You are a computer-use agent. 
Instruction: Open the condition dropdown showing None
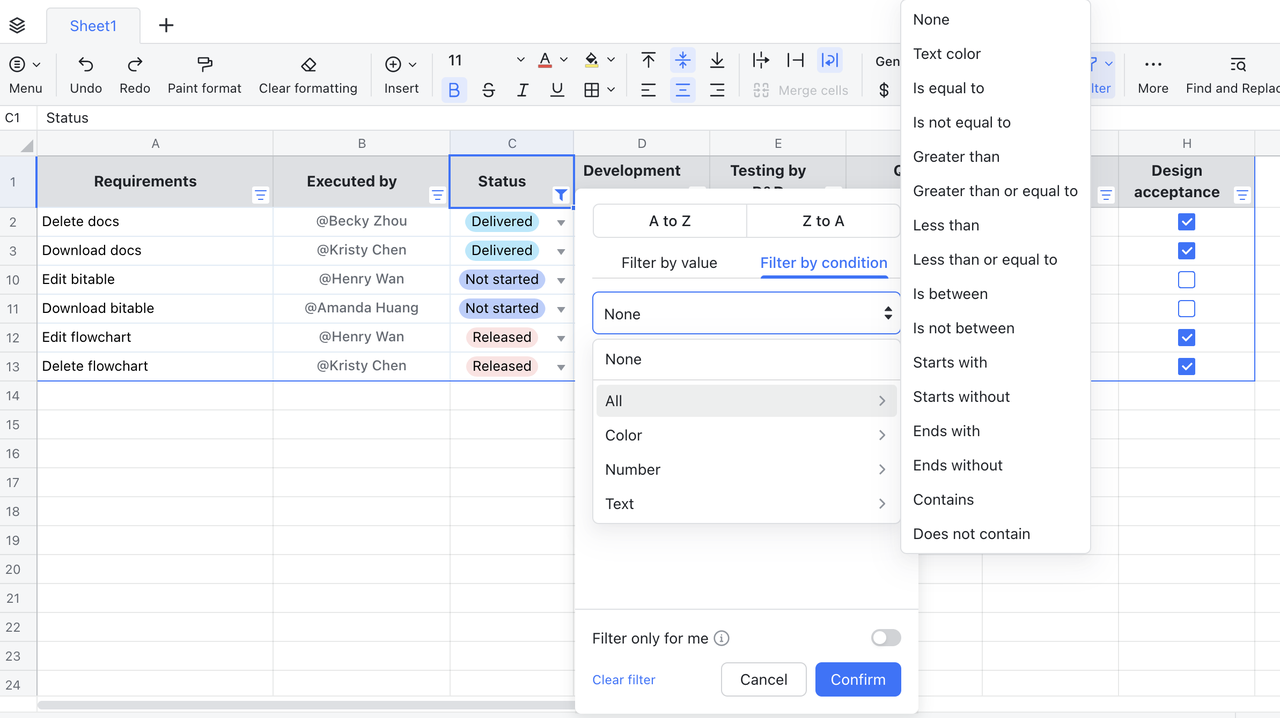746,314
